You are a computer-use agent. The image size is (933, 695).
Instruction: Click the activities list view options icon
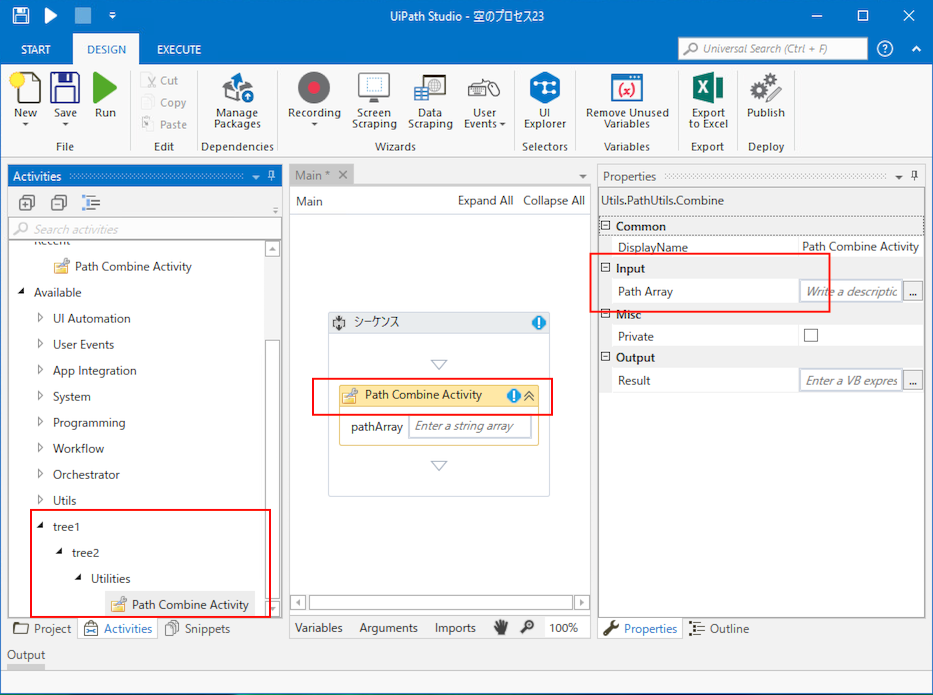coord(91,203)
